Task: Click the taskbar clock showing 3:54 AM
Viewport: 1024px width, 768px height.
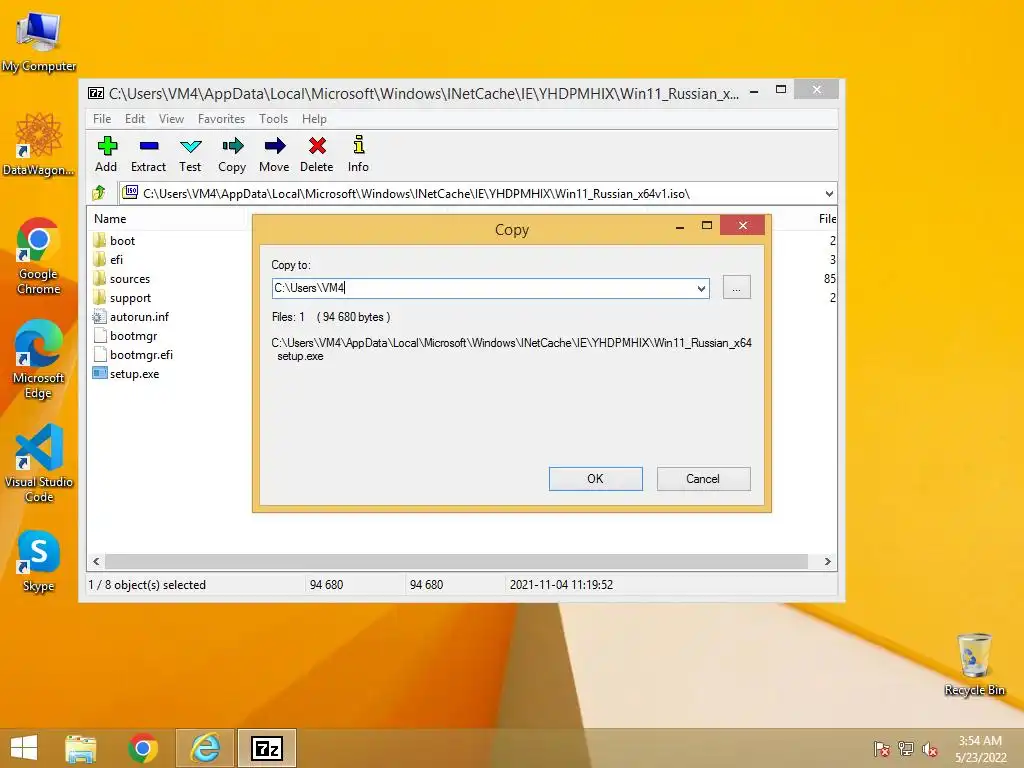Action: [x=980, y=749]
